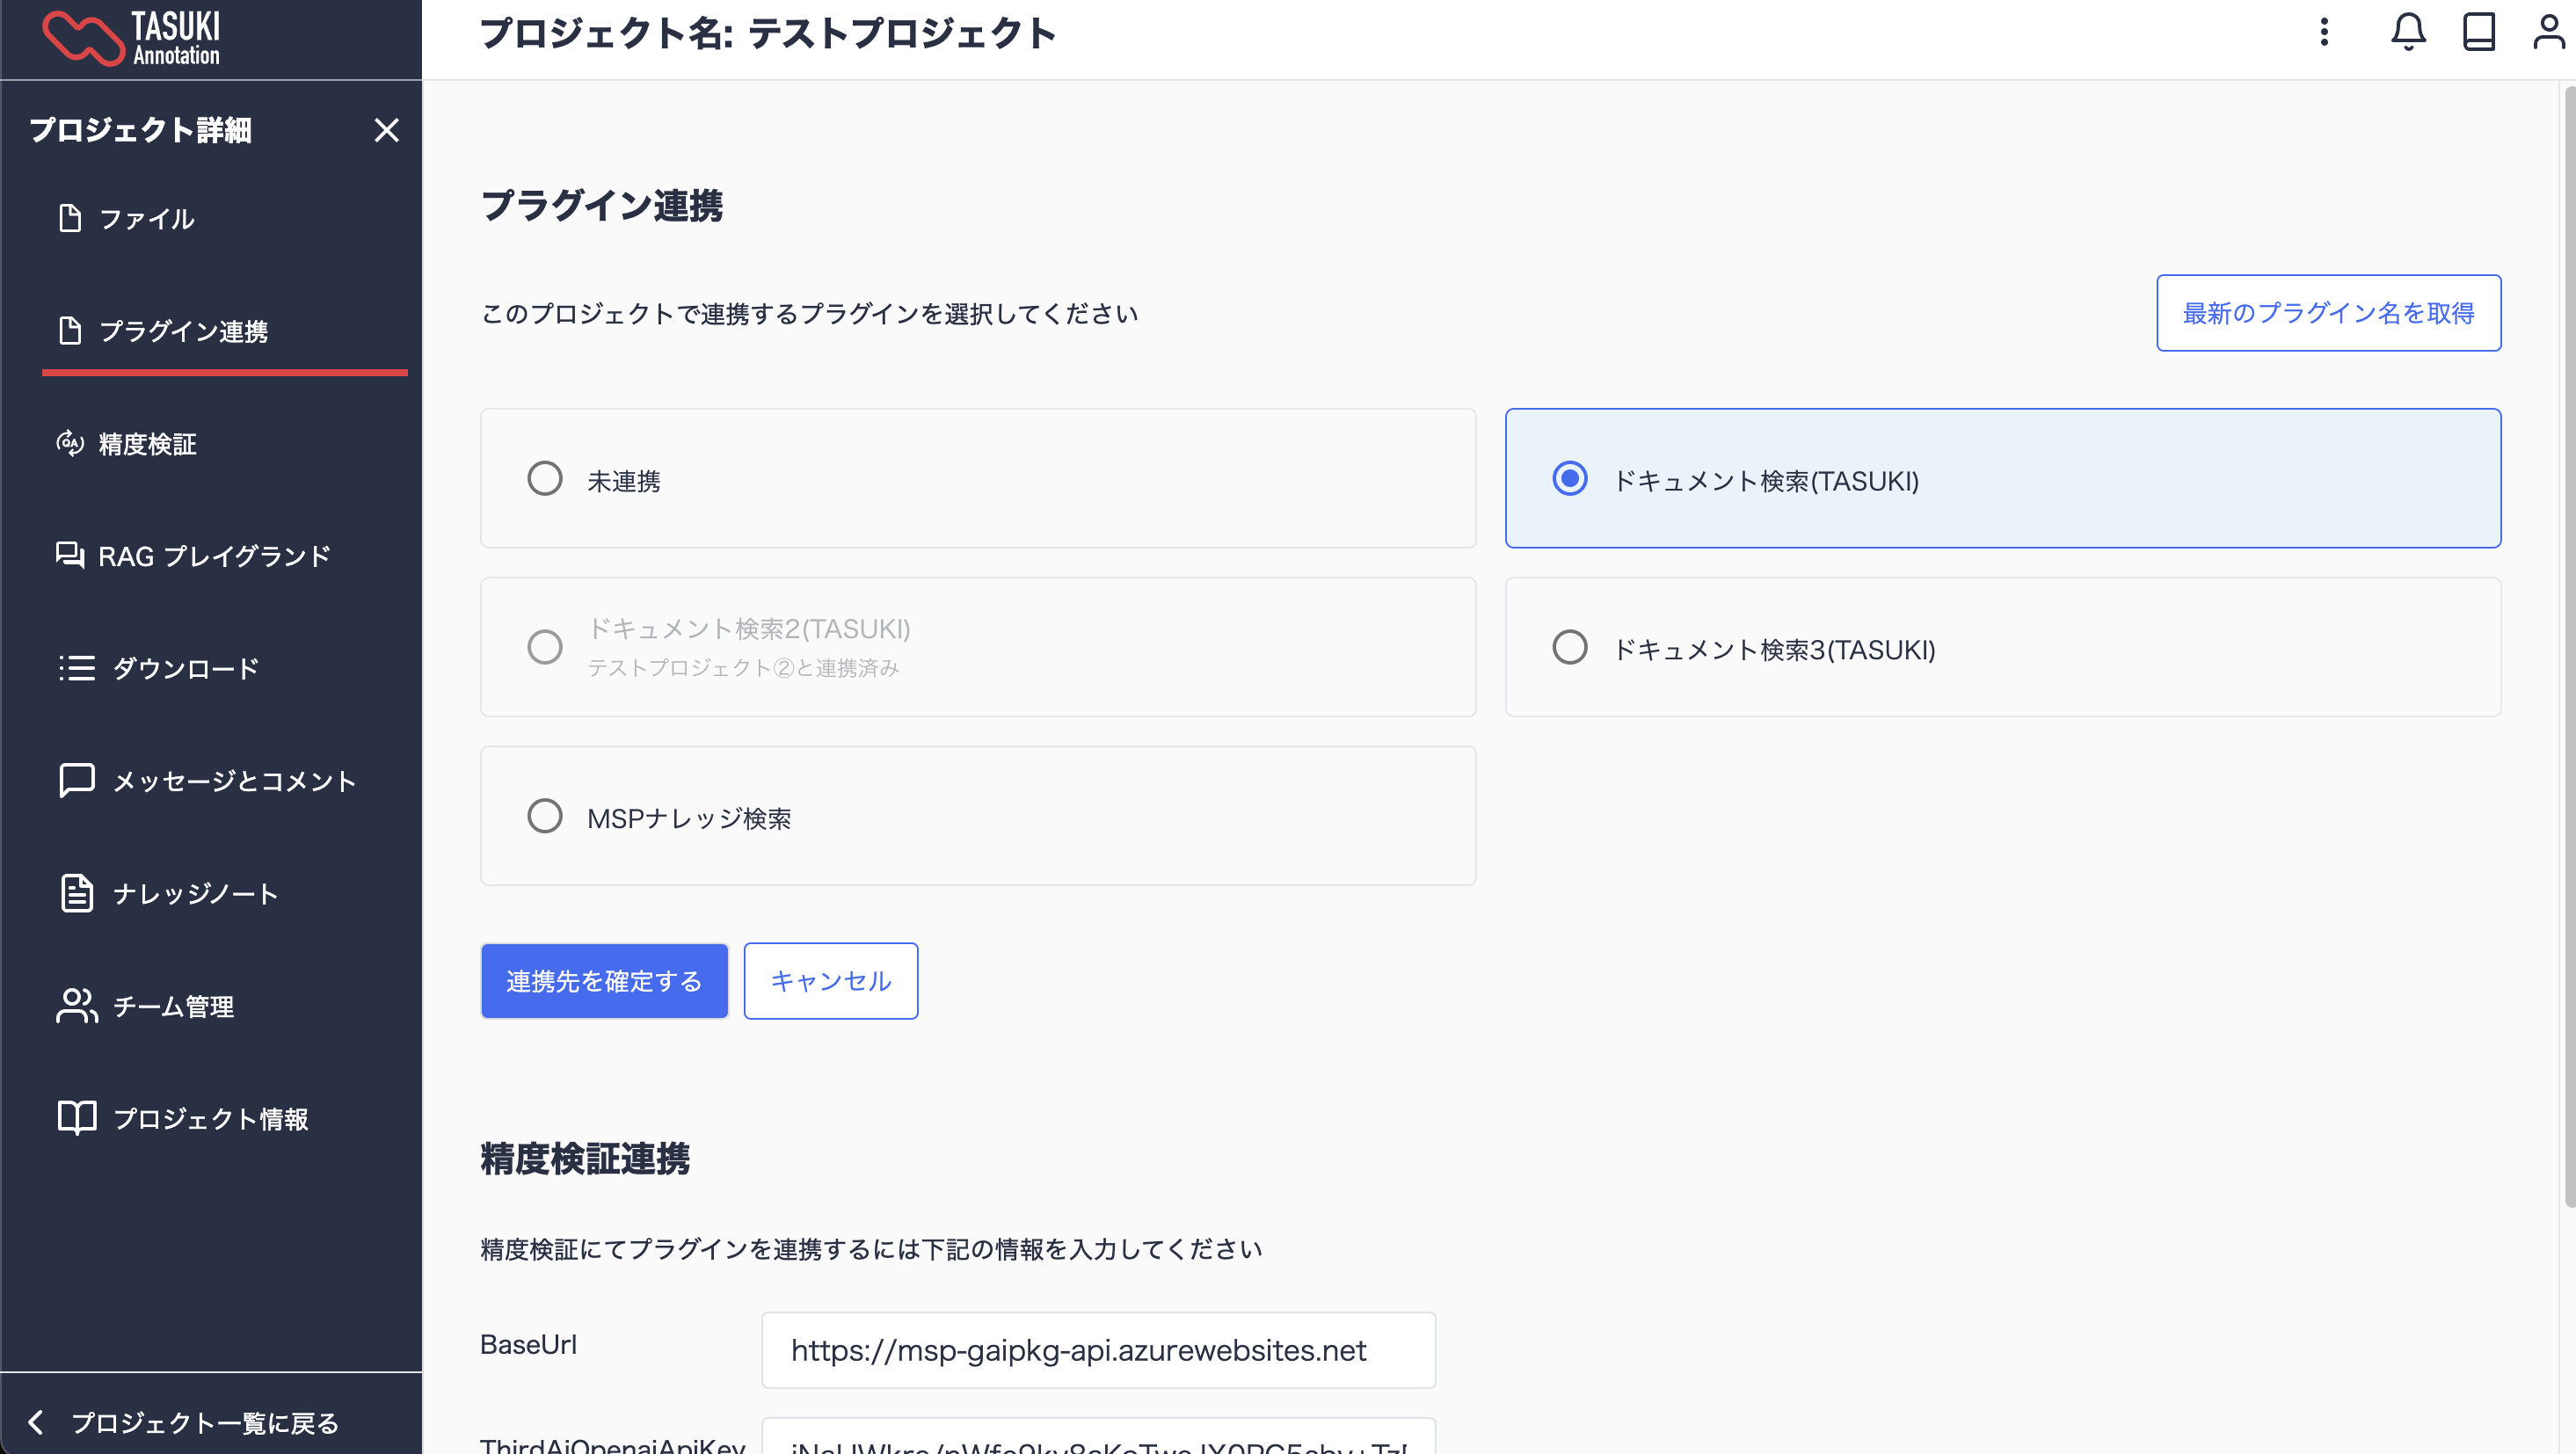Click 最新のプラグイン名を取得 button
Image resolution: width=2576 pixels, height=1454 pixels.
(x=2328, y=313)
